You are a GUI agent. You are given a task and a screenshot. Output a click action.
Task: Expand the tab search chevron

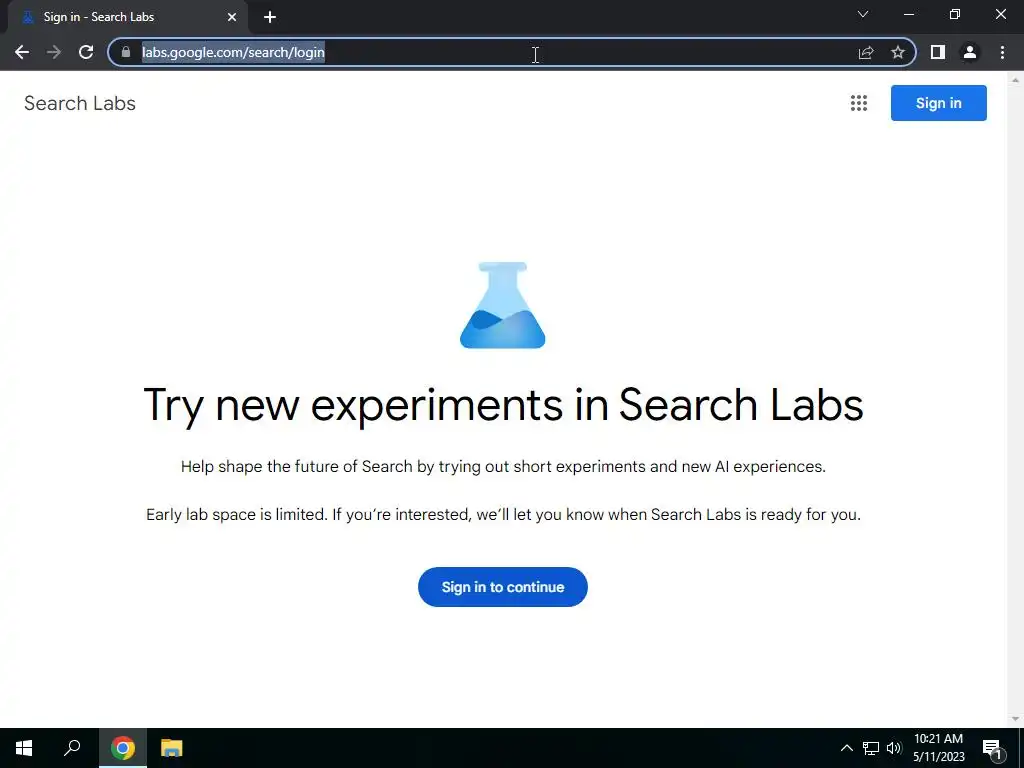pyautogui.click(x=863, y=14)
